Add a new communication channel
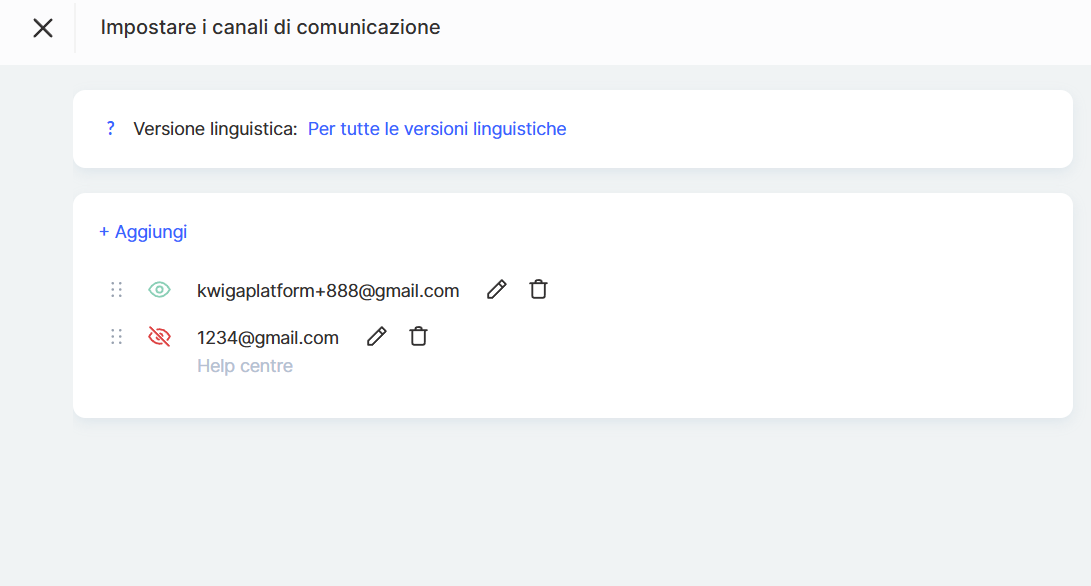Image resolution: width=1091 pixels, height=586 pixels. (143, 232)
